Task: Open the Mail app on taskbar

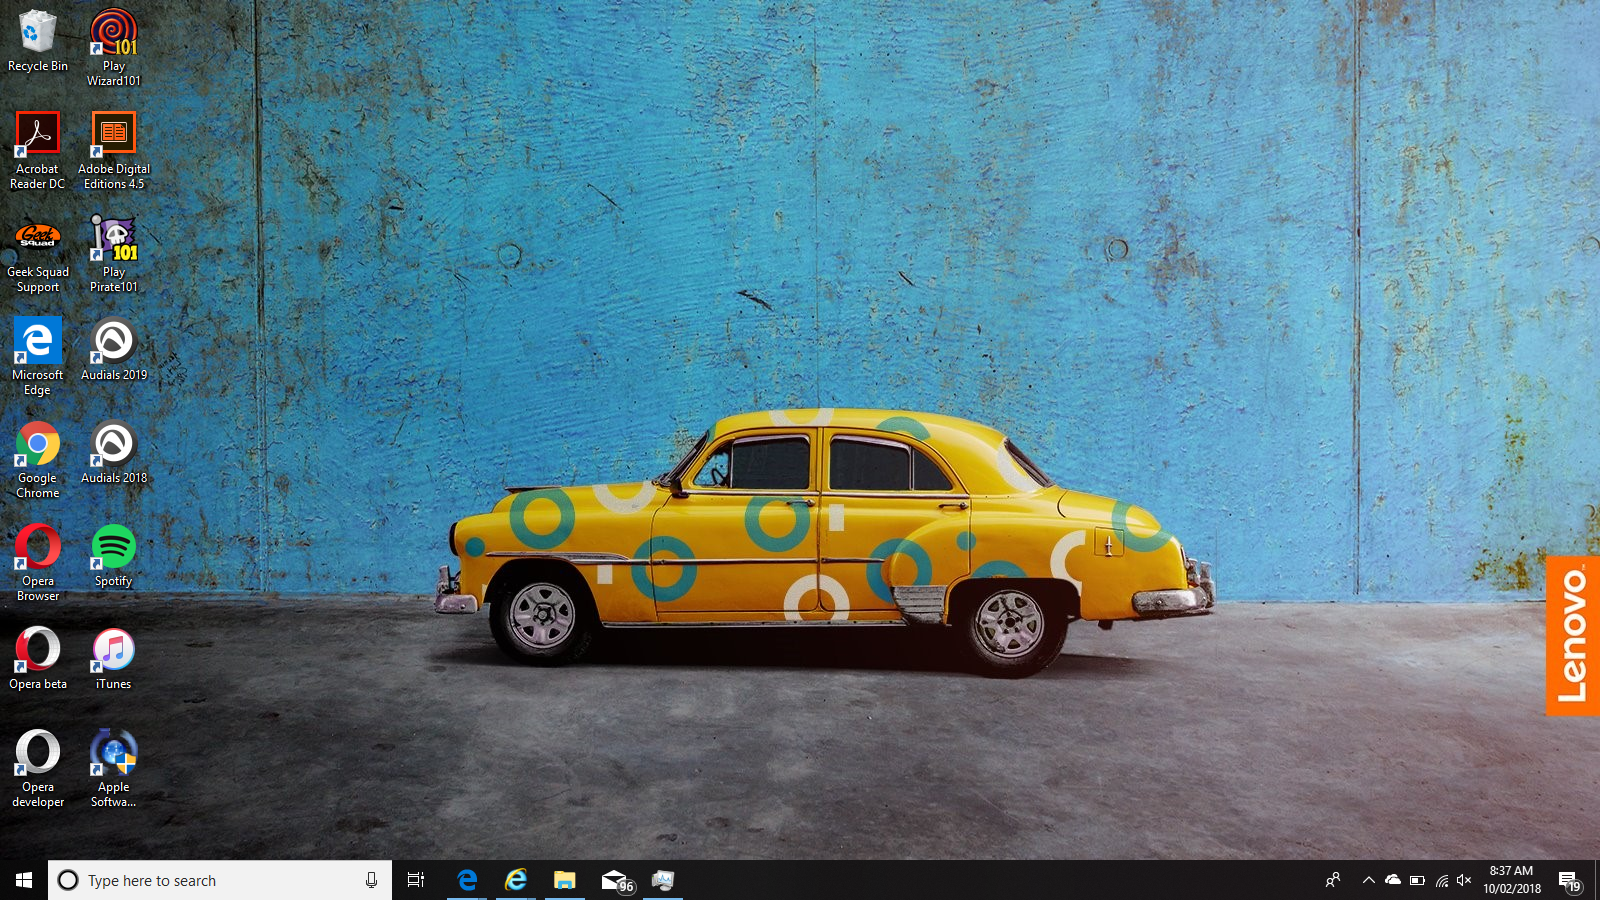Action: point(615,880)
